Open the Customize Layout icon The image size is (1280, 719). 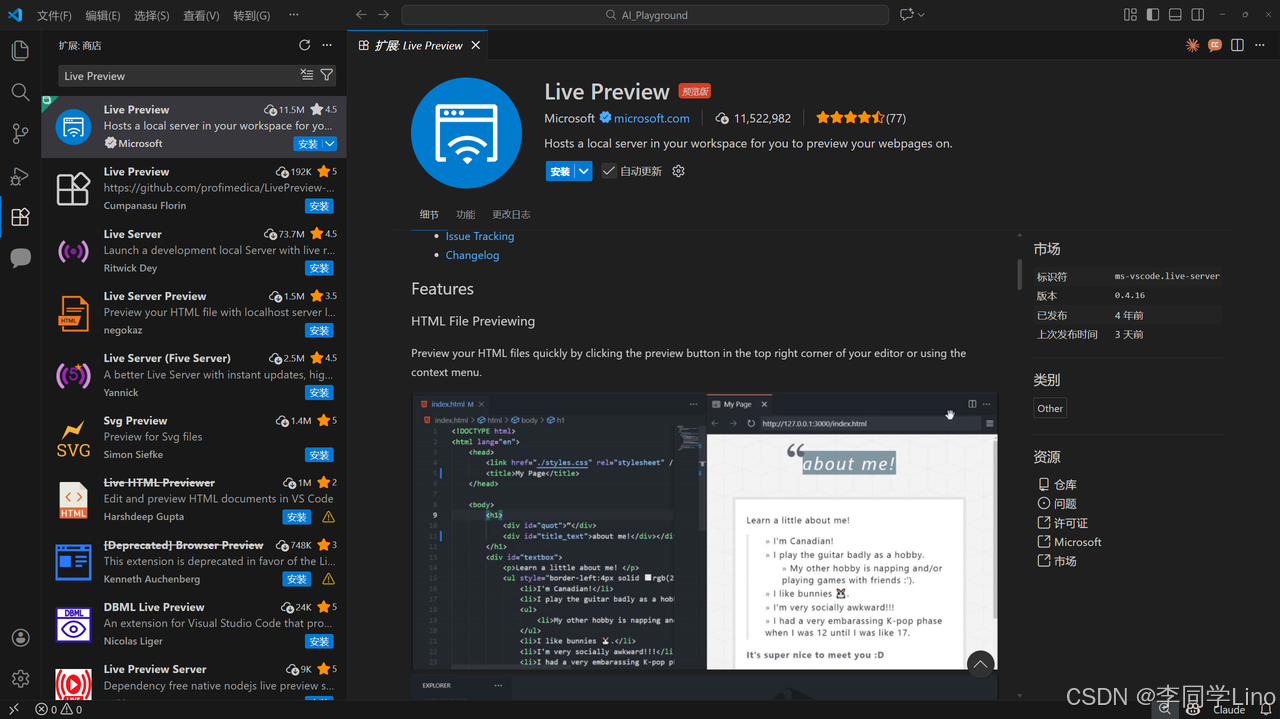[1130, 15]
